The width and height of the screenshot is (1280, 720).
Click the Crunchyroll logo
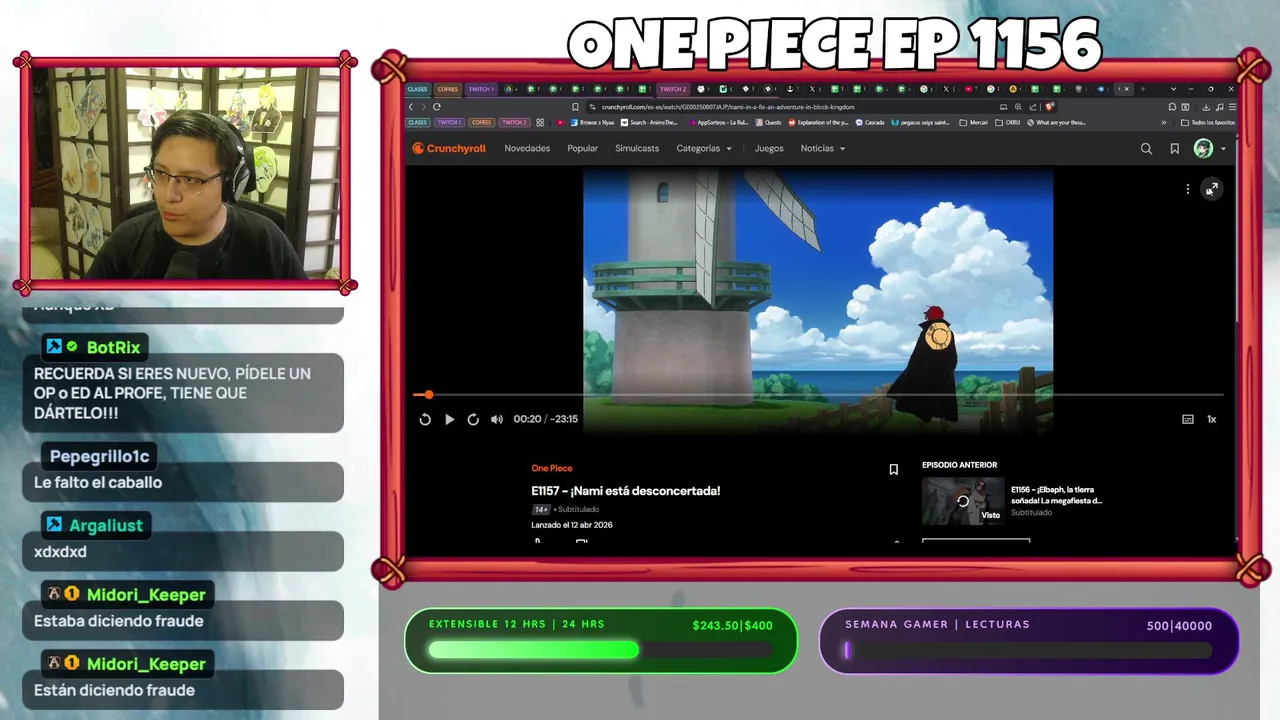click(x=449, y=148)
